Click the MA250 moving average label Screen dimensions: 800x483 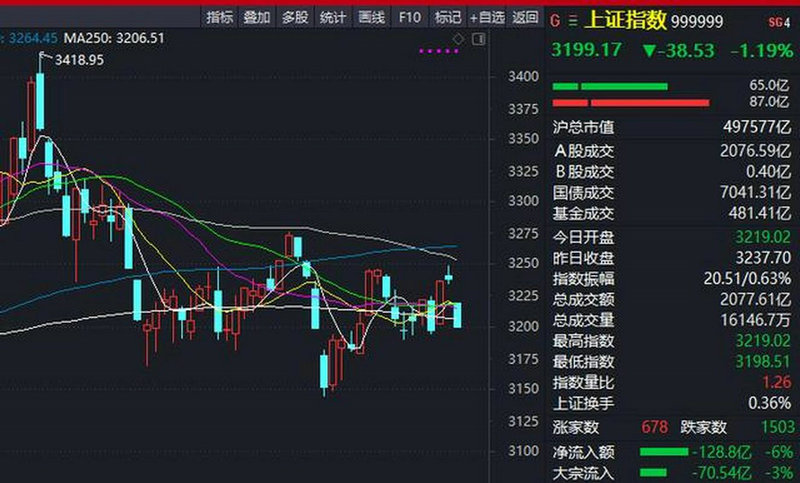[114, 38]
